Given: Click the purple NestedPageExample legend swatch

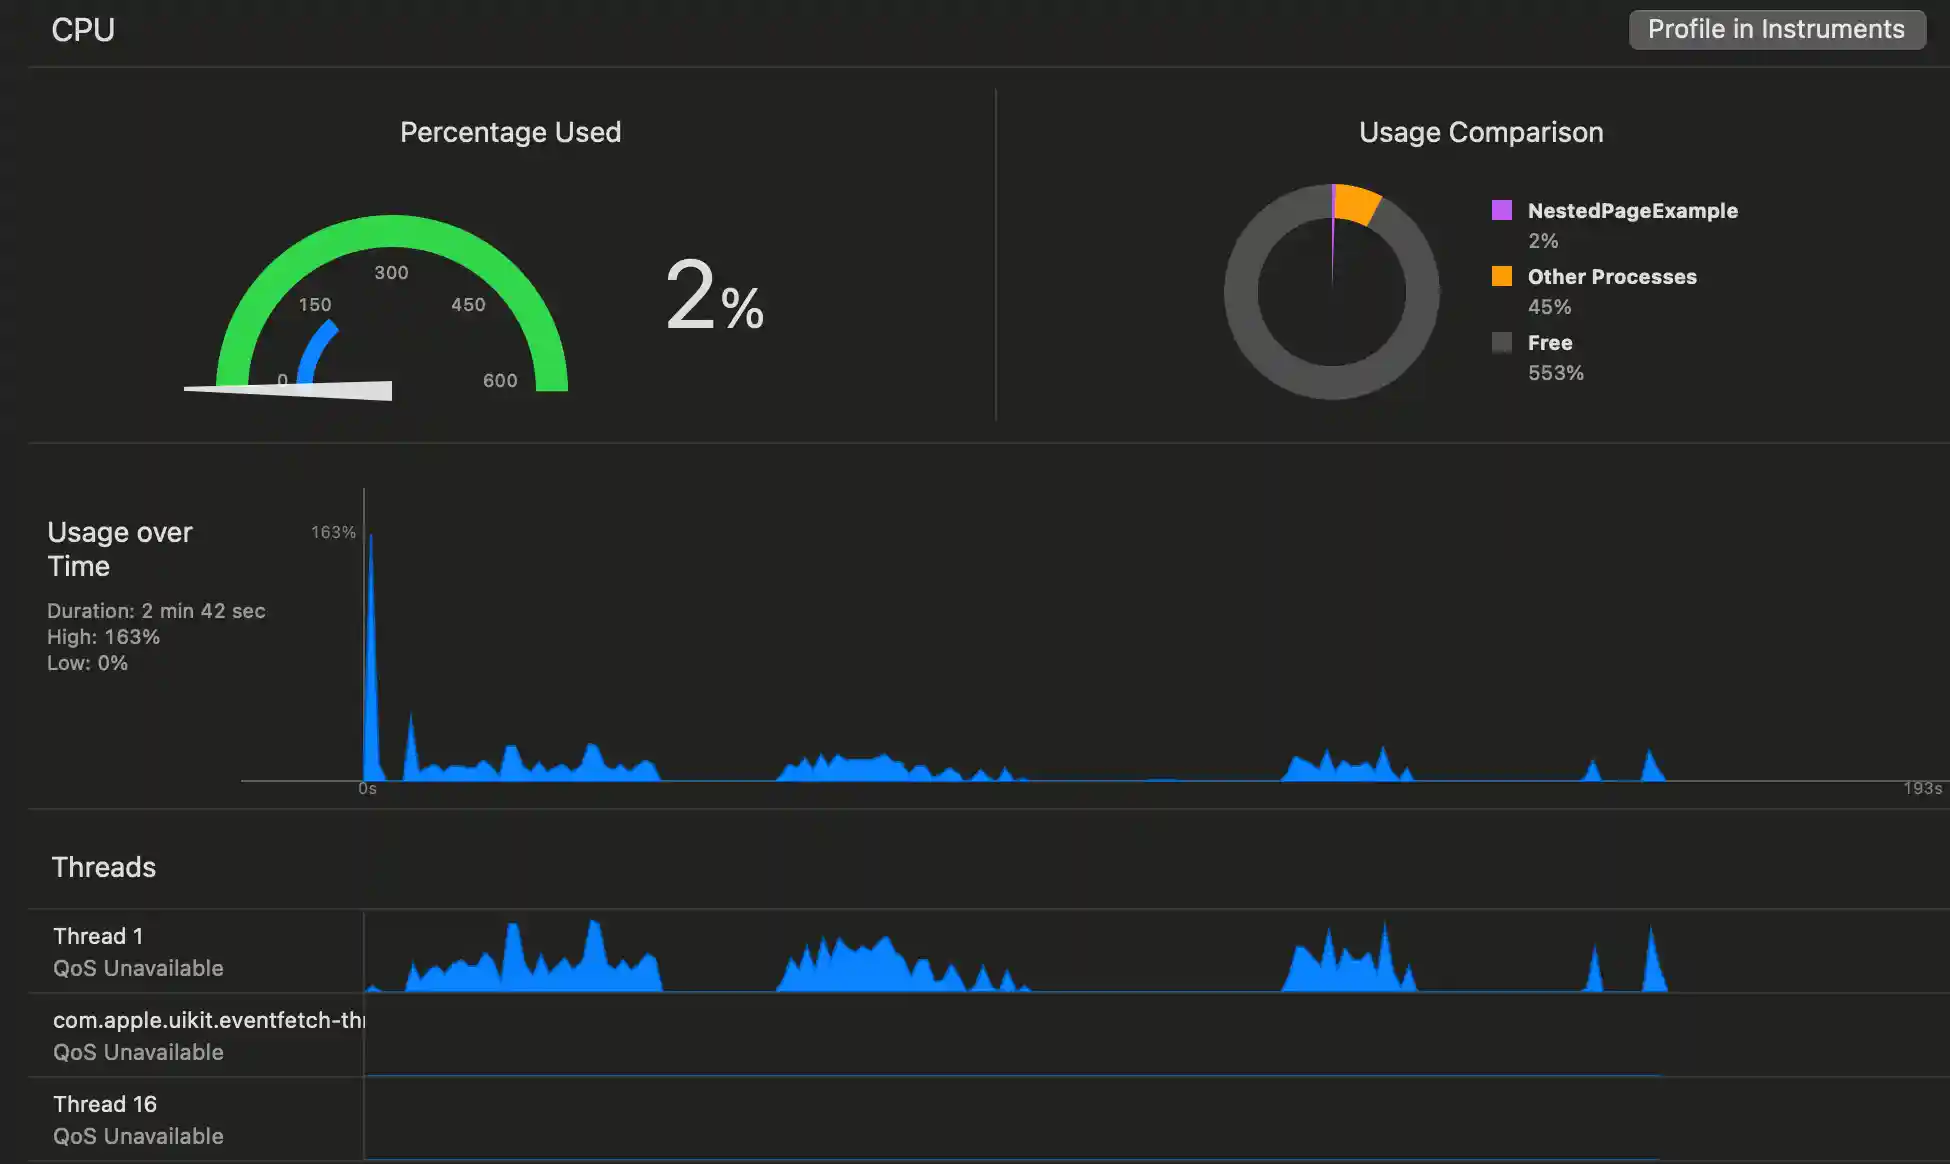Looking at the screenshot, I should point(1501,210).
